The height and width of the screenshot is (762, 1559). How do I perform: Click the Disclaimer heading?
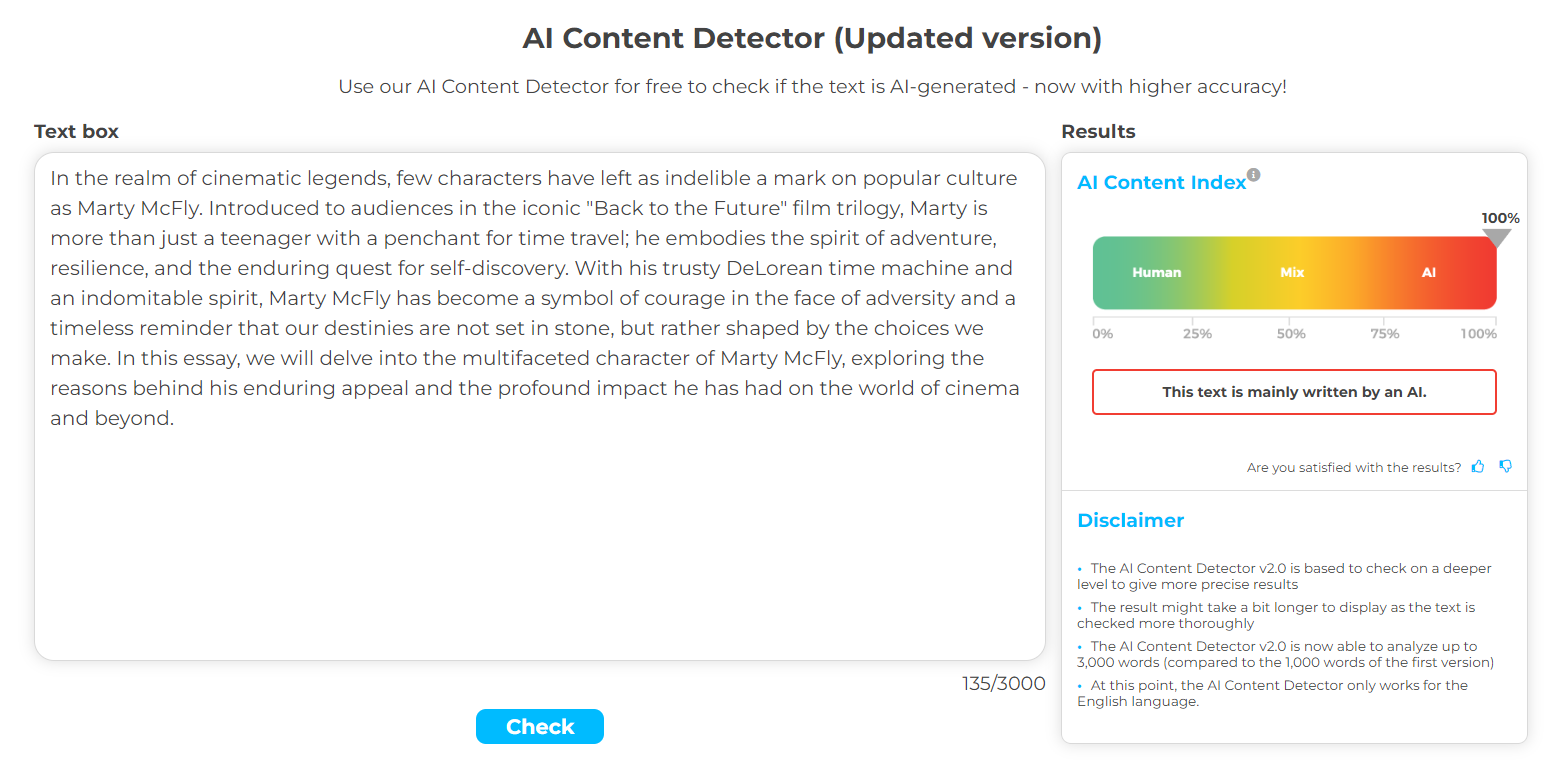pyautogui.click(x=1130, y=520)
